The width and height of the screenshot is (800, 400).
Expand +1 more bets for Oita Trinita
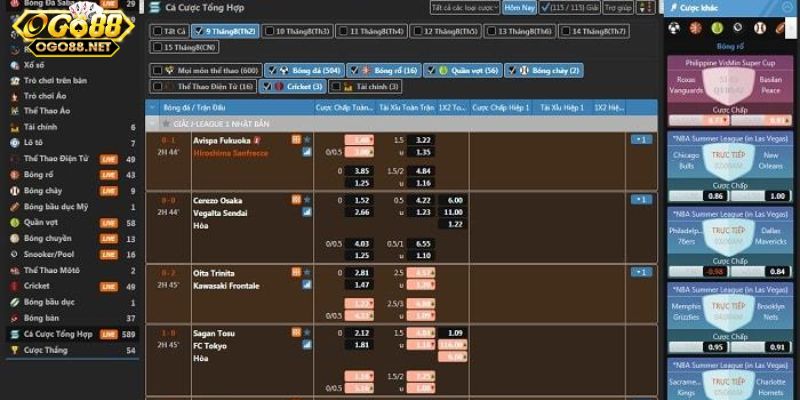pos(641,272)
